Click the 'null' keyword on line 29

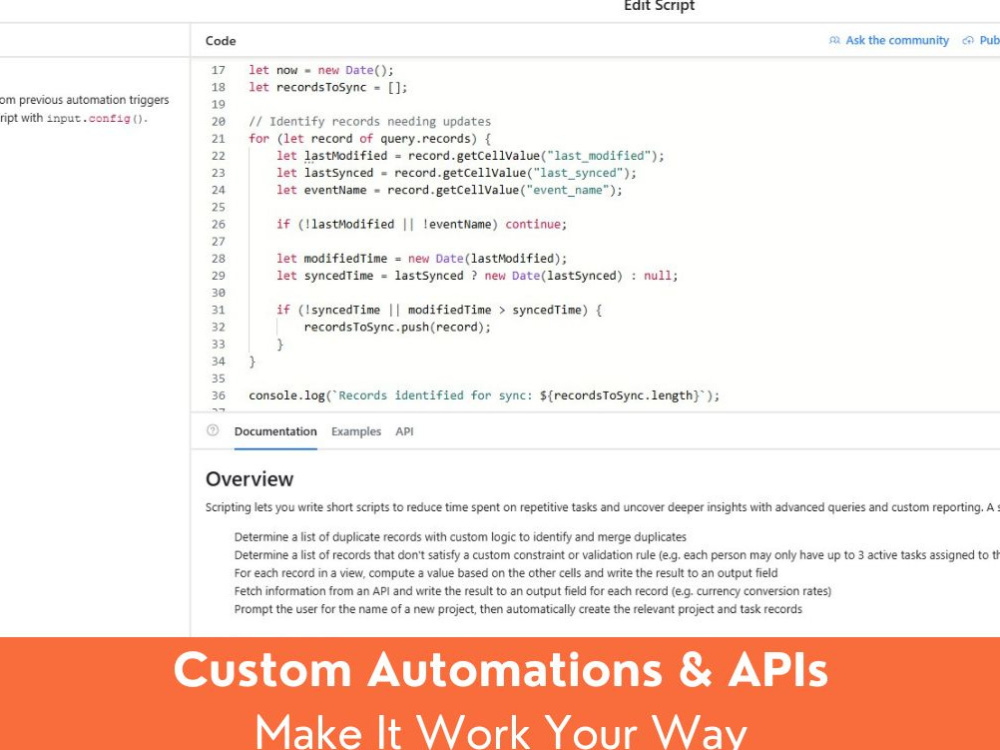(657, 276)
